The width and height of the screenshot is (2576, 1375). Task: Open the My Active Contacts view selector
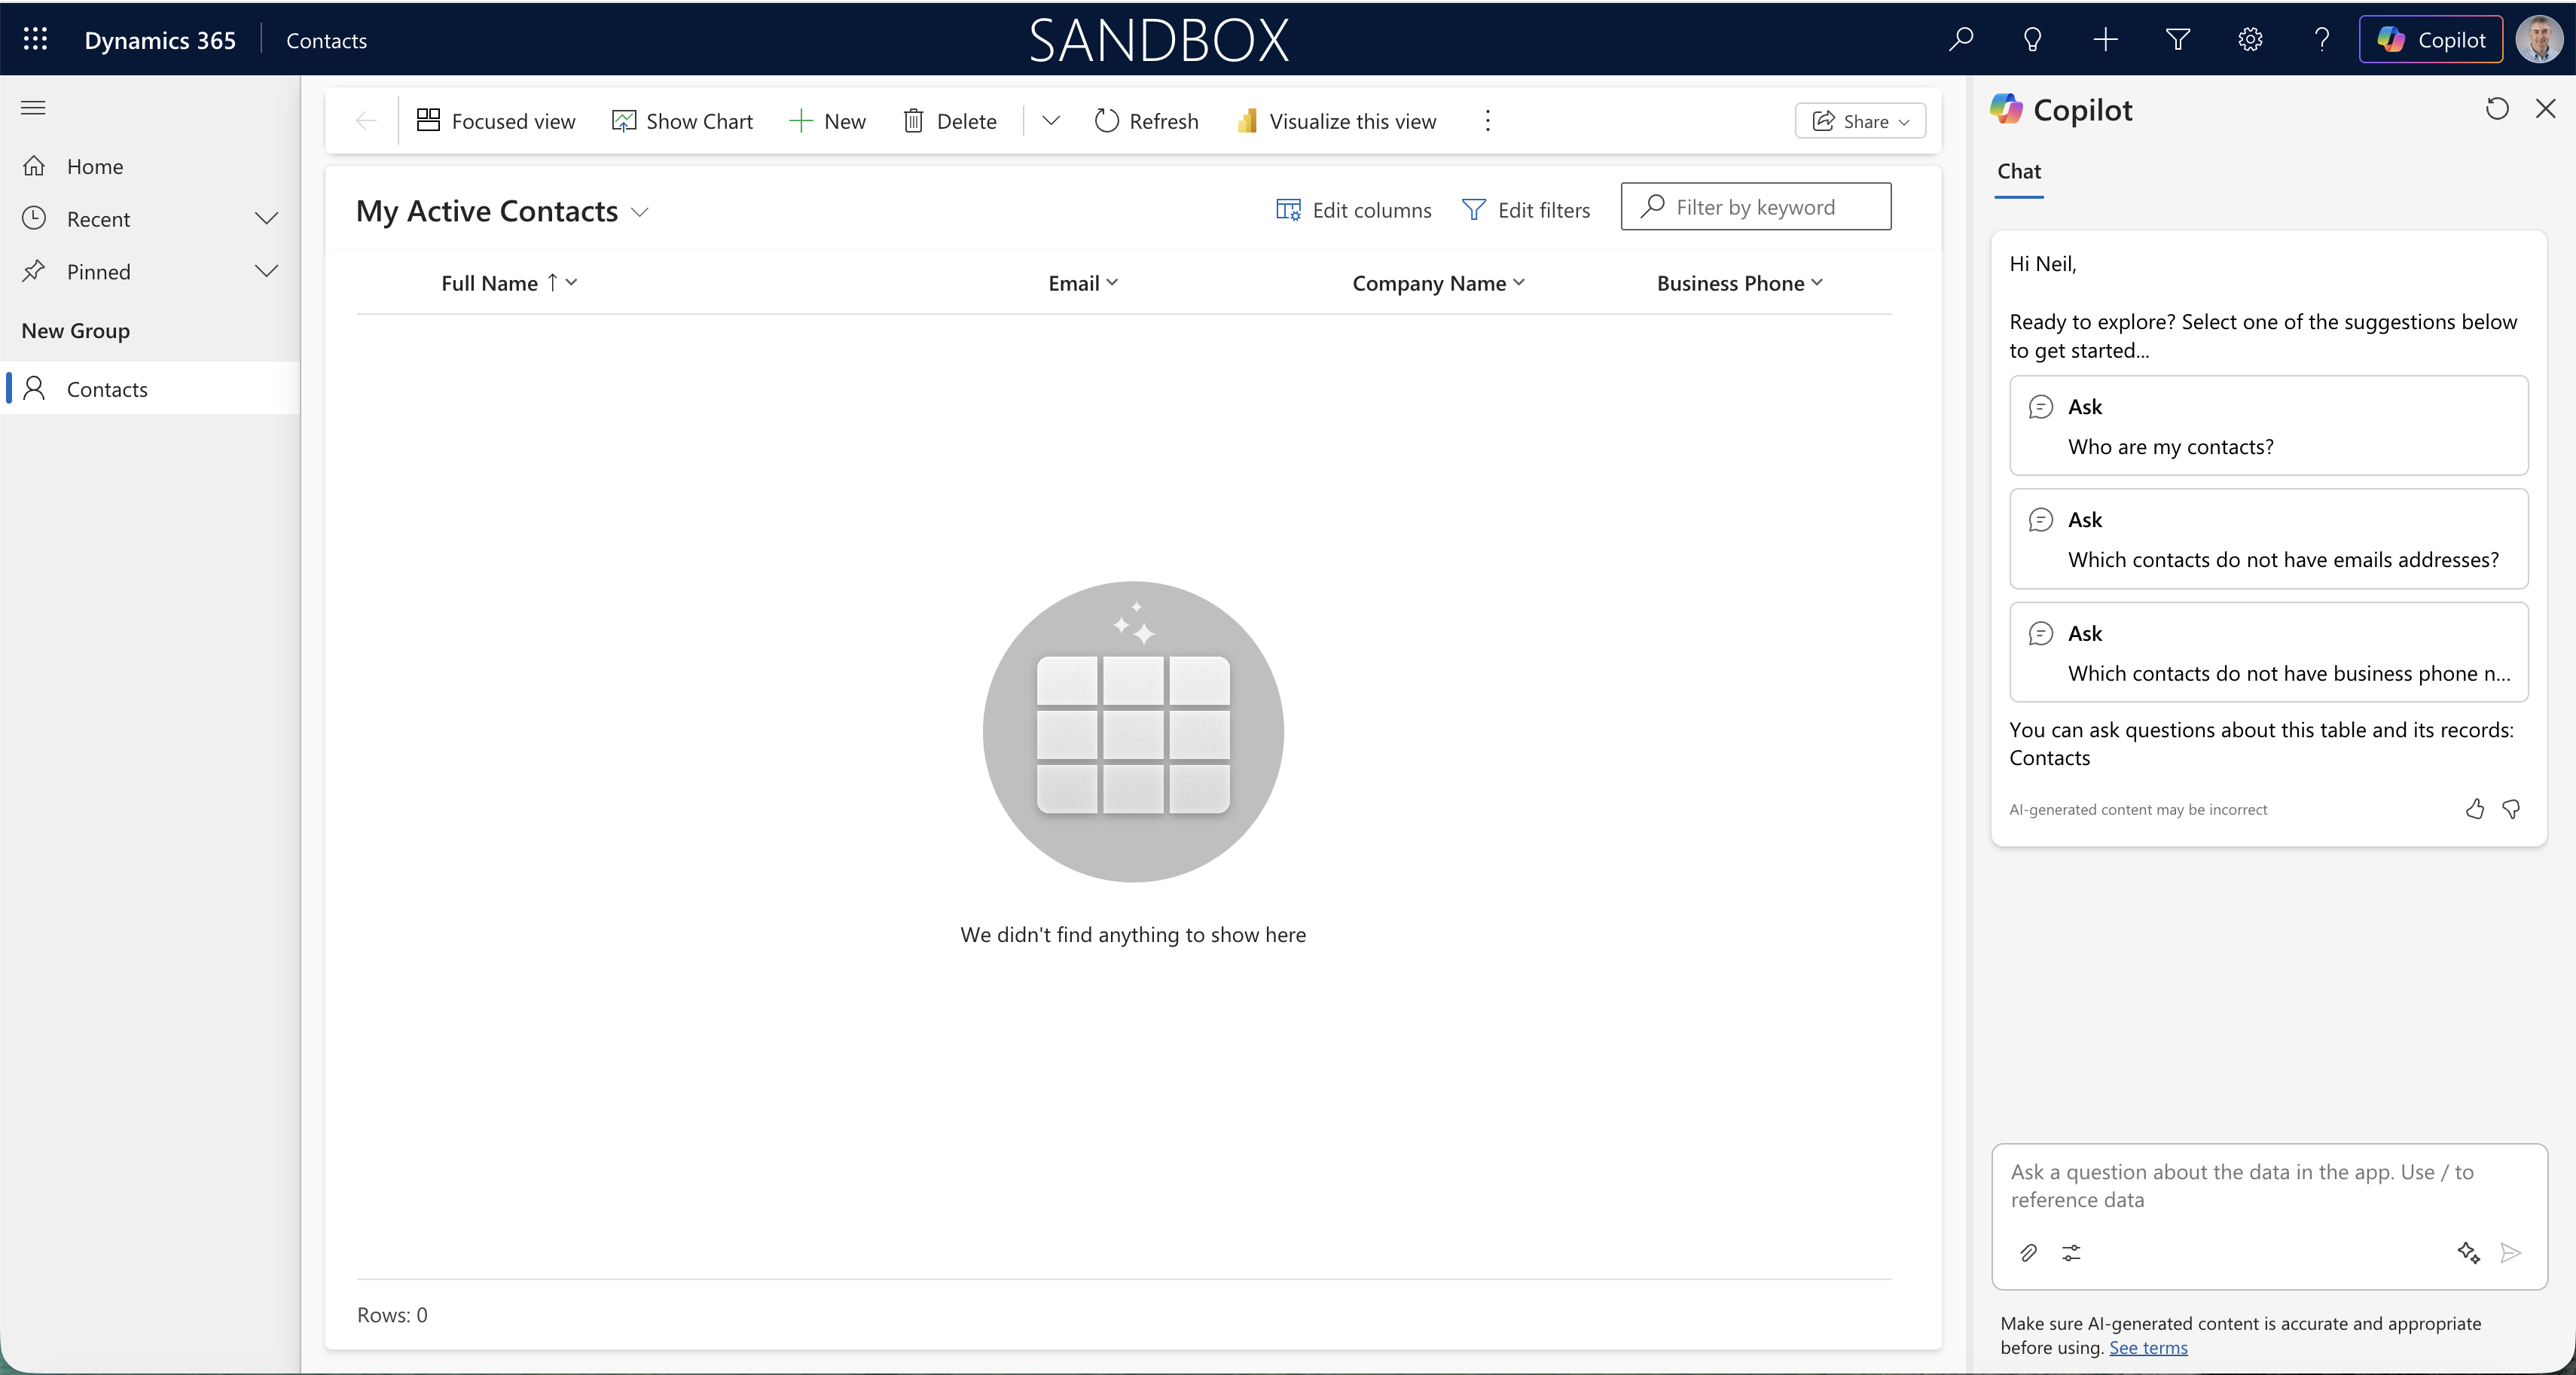tap(503, 211)
